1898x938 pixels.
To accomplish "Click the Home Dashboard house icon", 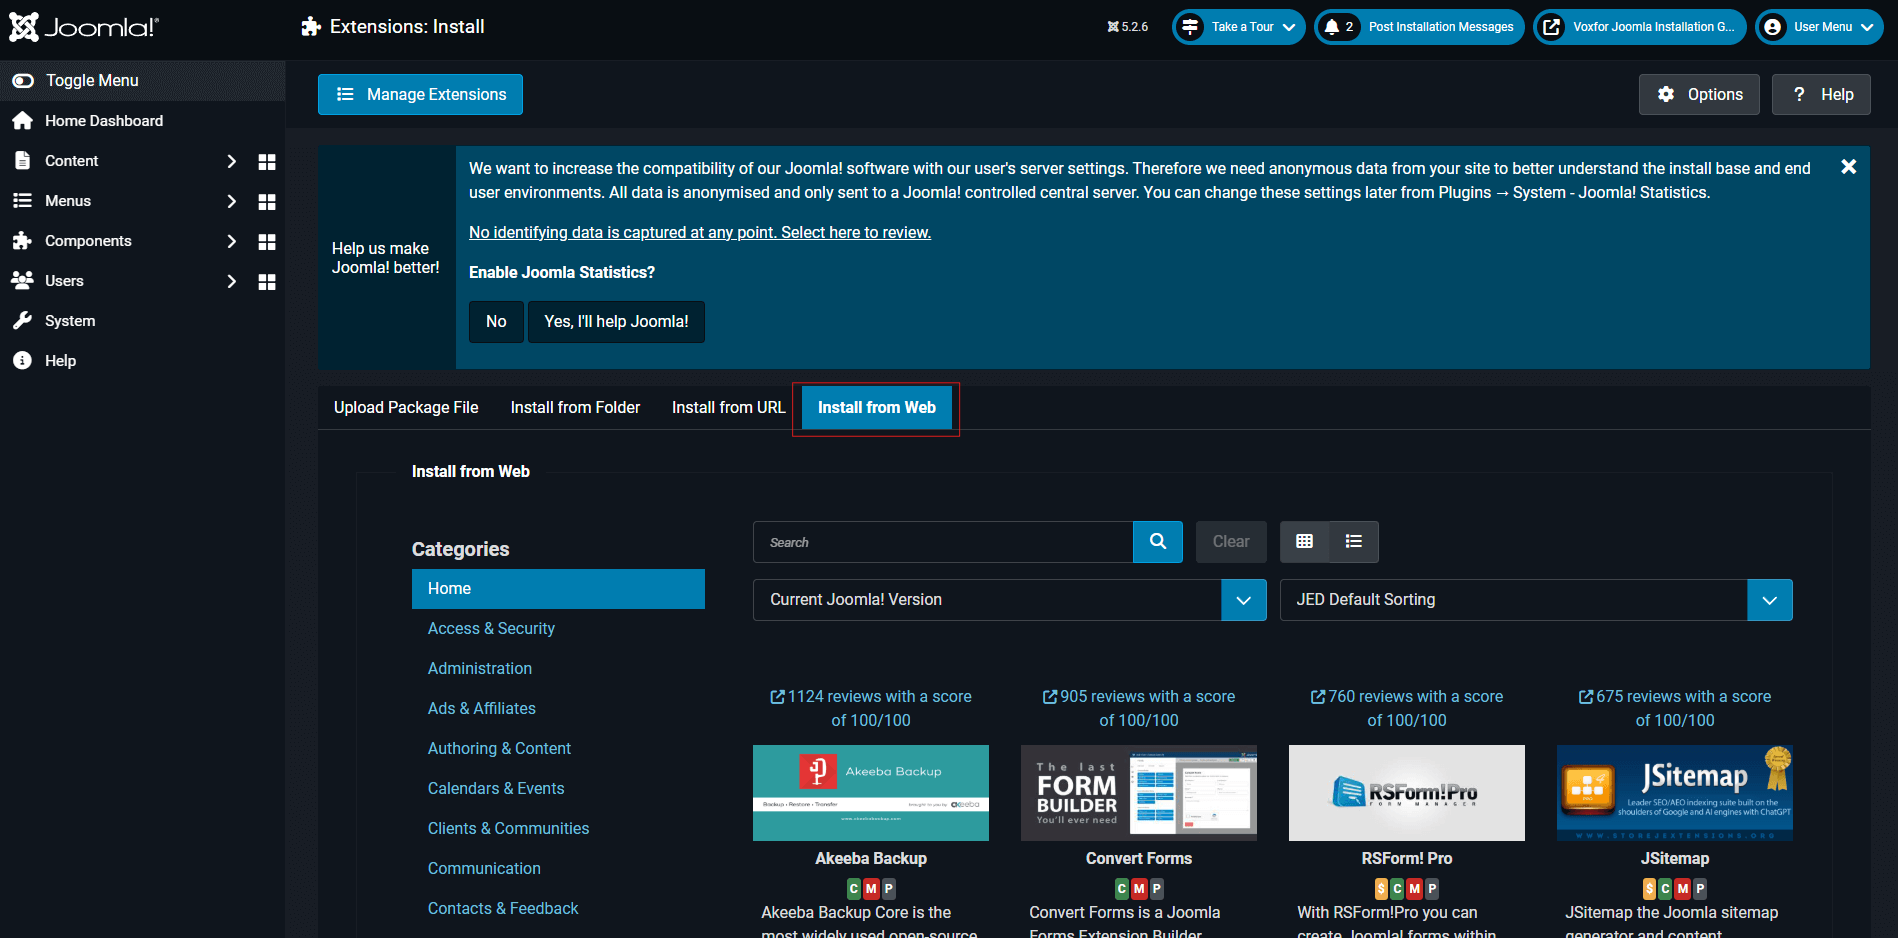I will click(23, 120).
